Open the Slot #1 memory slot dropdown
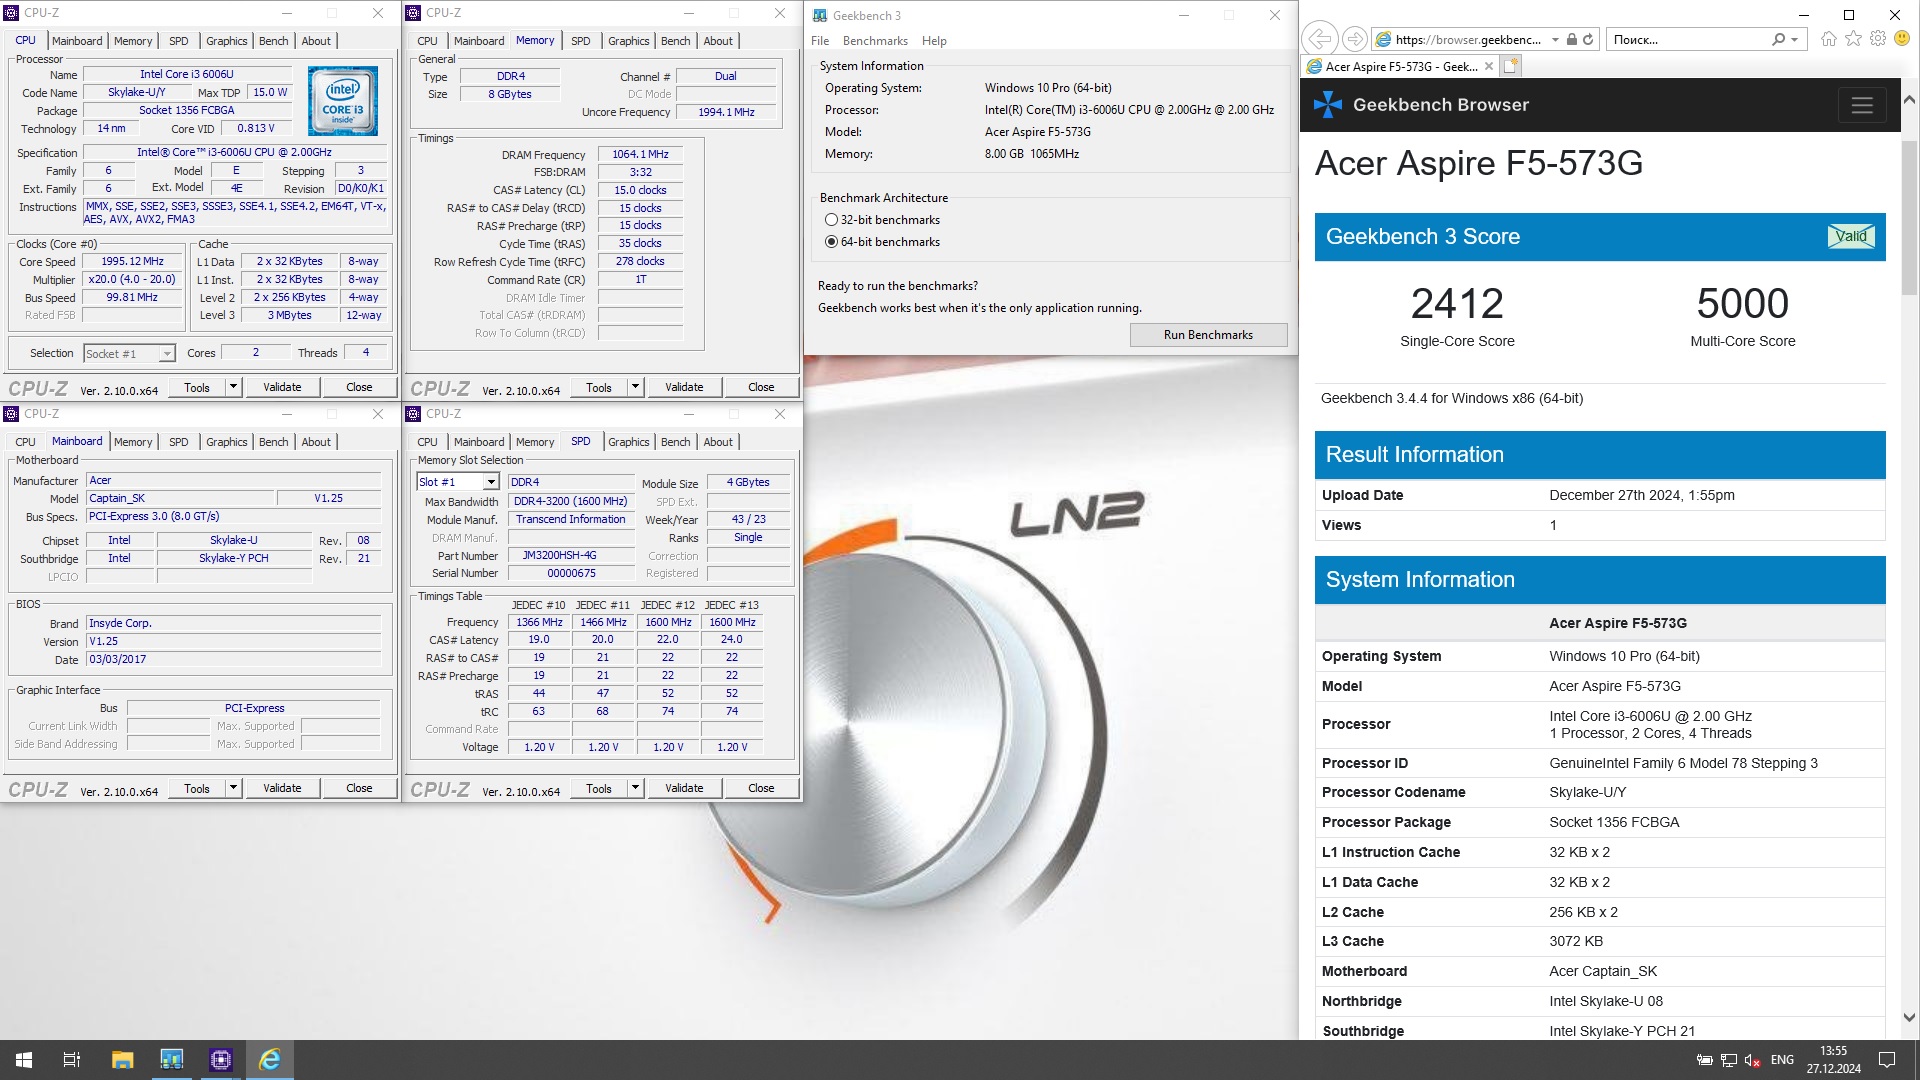 (491, 482)
